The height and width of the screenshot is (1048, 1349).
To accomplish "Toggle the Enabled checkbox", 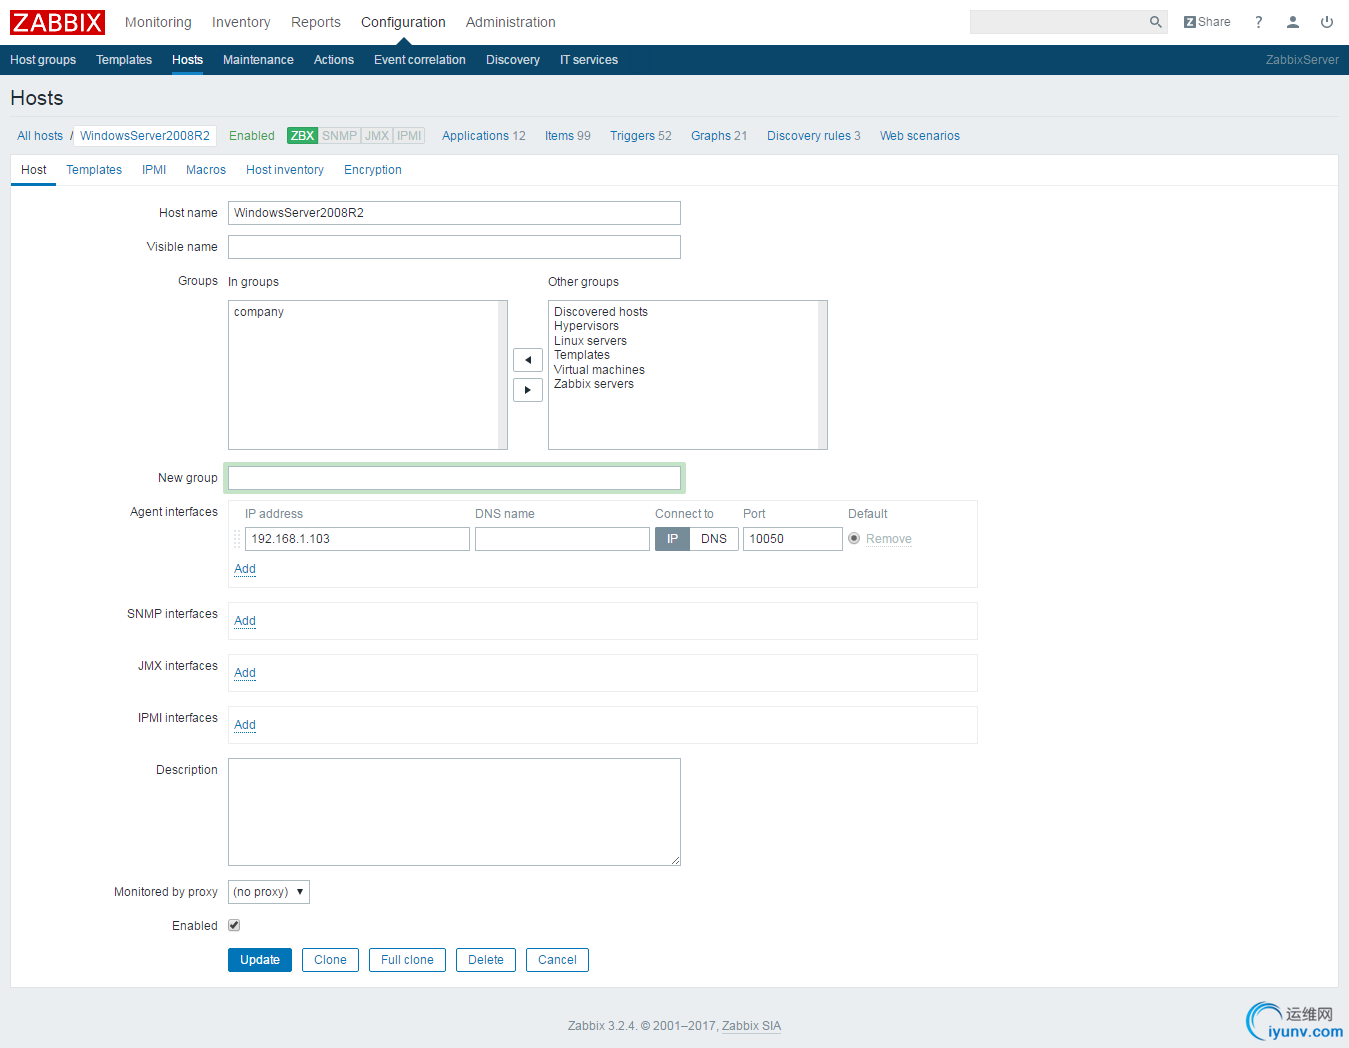I will pos(234,926).
